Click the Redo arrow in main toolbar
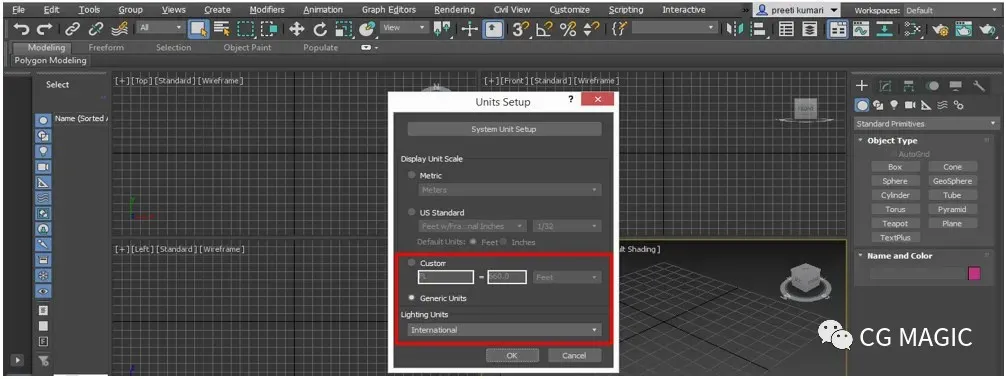The height and width of the screenshot is (379, 1006). click(x=44, y=29)
